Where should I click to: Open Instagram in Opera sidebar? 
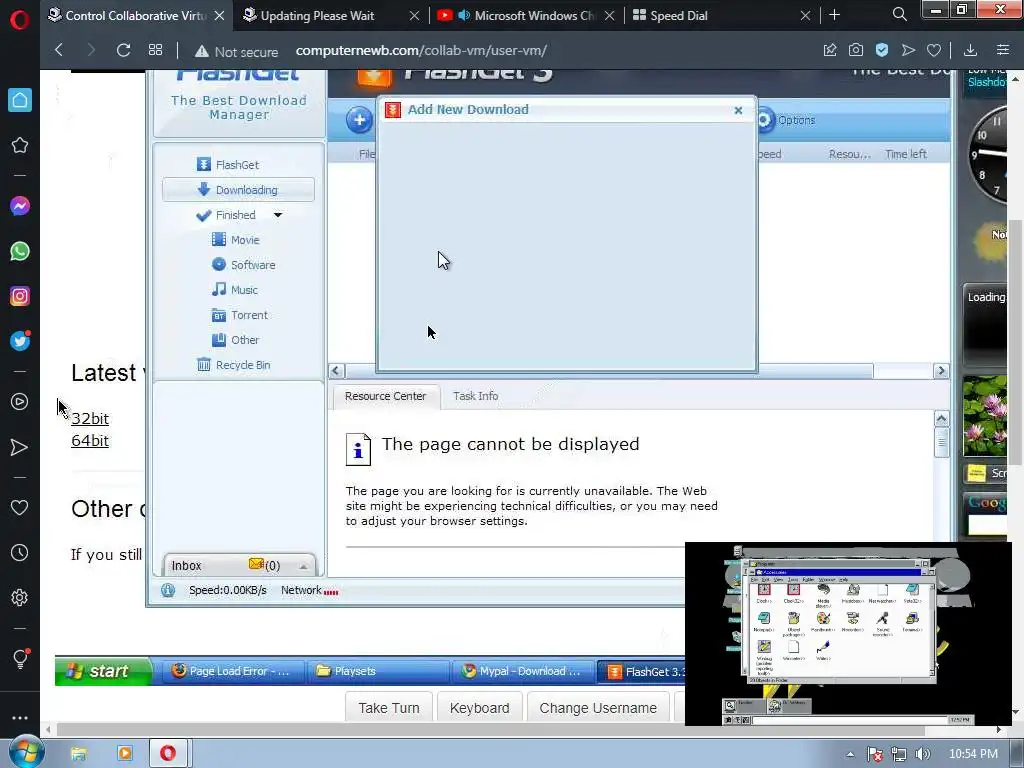coord(20,296)
